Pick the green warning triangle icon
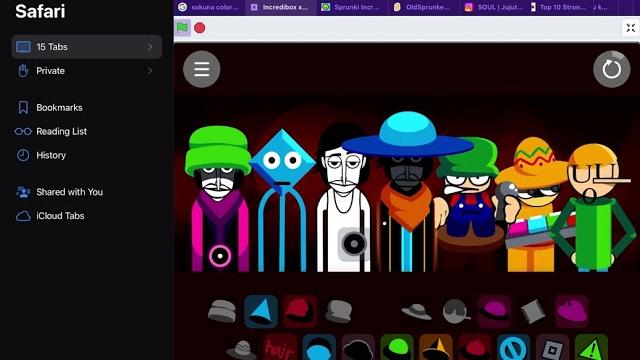Image resolution: width=640 pixels, height=360 pixels. (x=591, y=347)
